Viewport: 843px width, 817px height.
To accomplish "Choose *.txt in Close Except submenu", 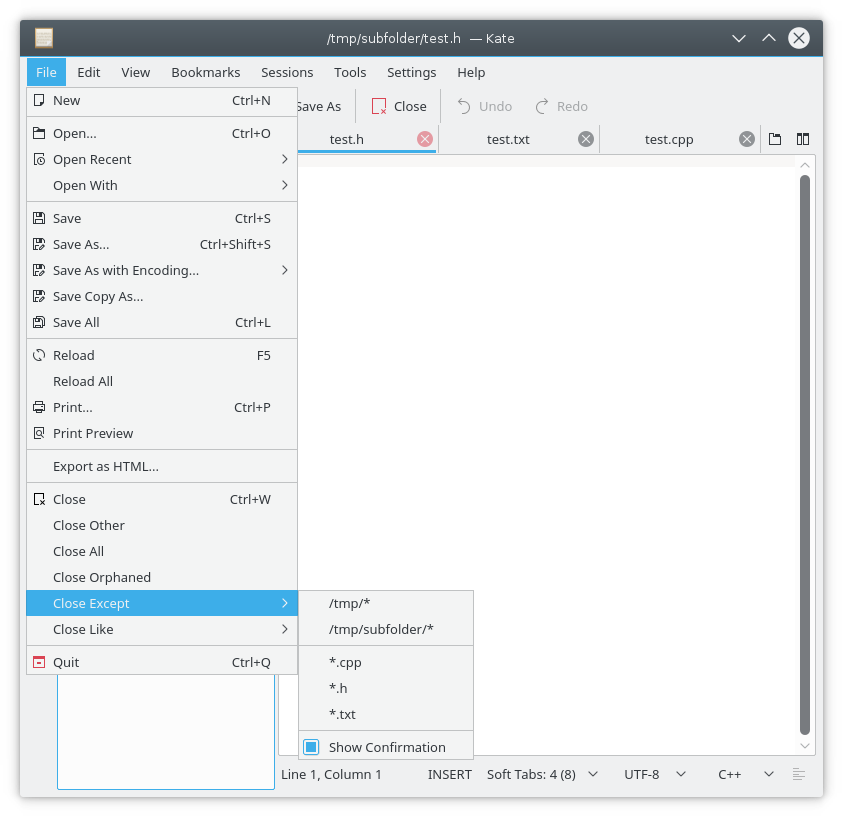I will tap(386, 714).
